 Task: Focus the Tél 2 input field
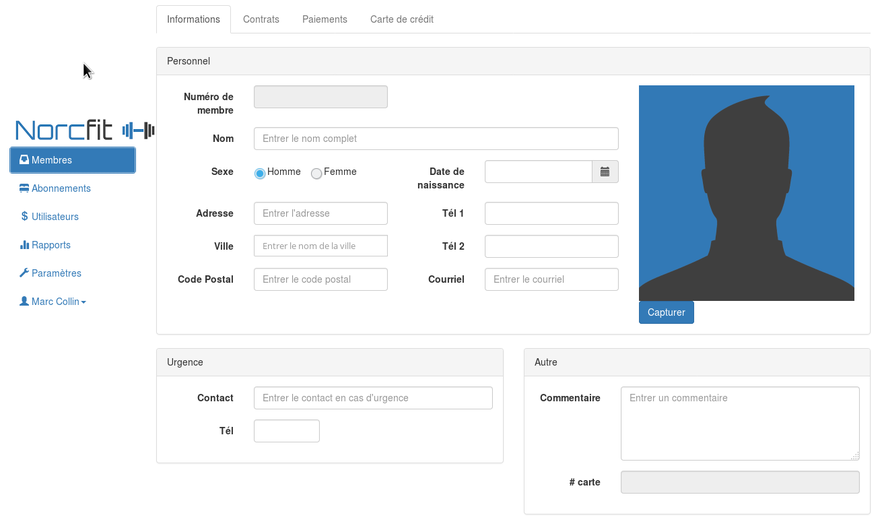[x=552, y=246]
